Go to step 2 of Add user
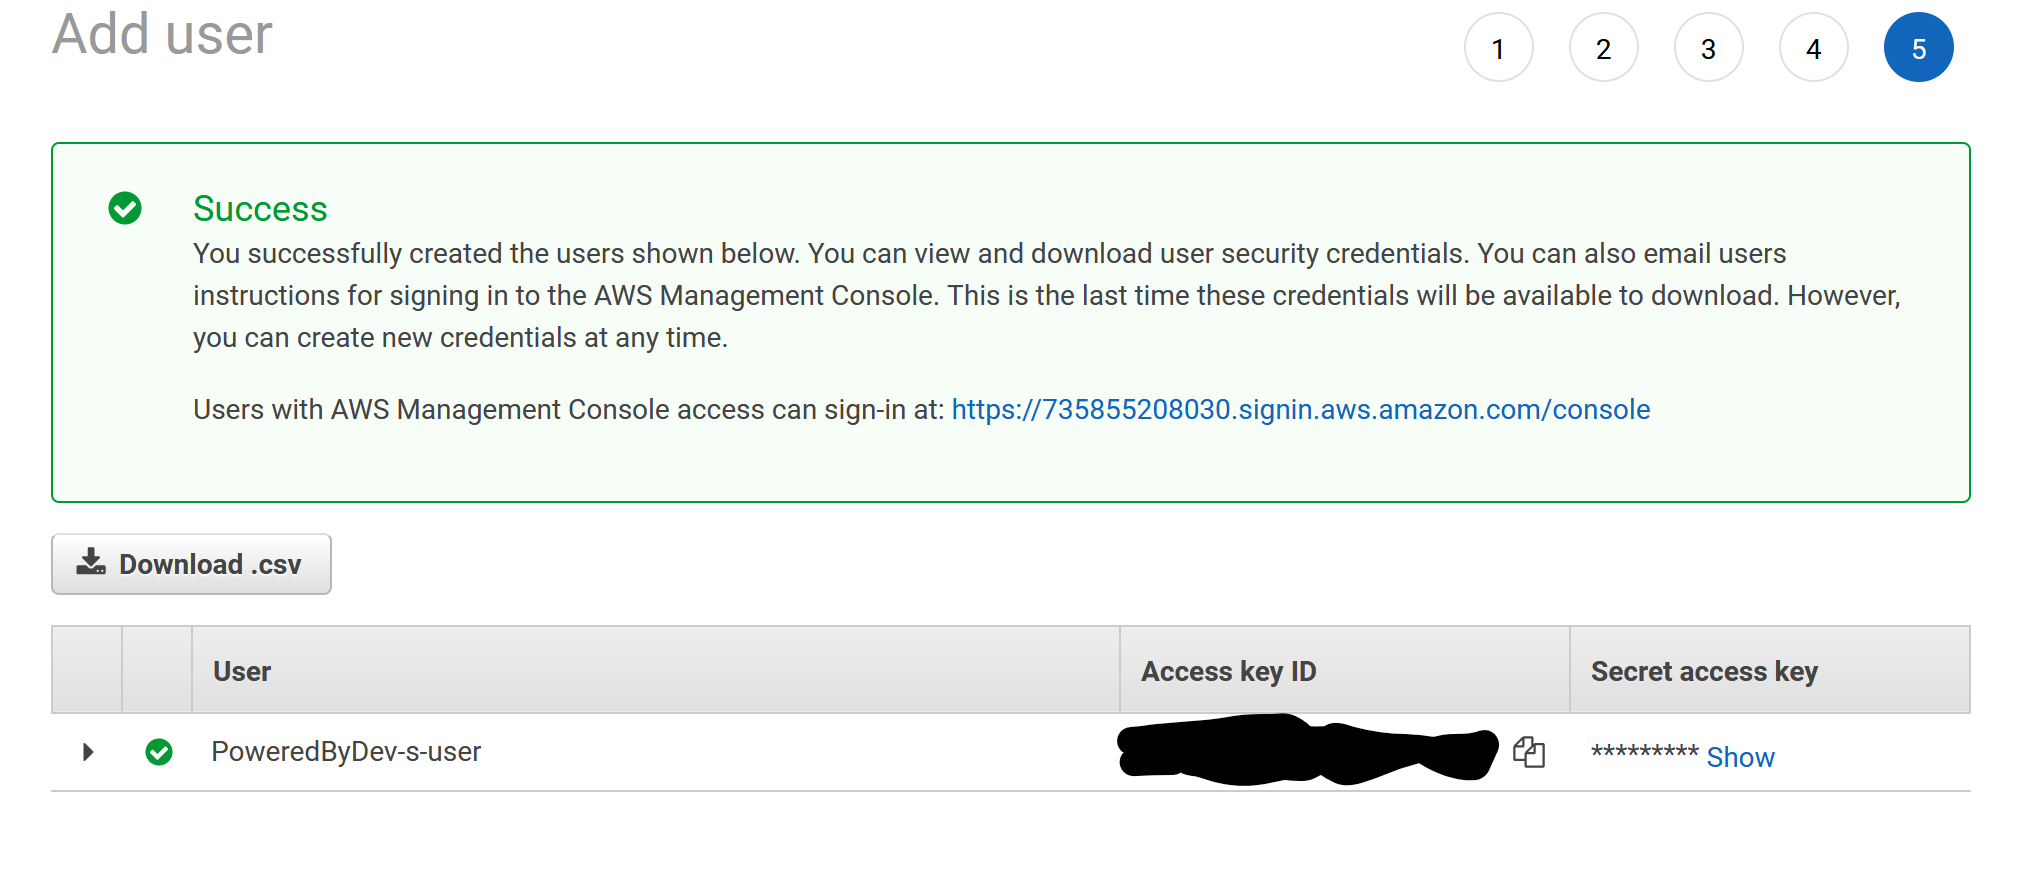Image resolution: width=2028 pixels, height=892 pixels. click(x=1603, y=48)
